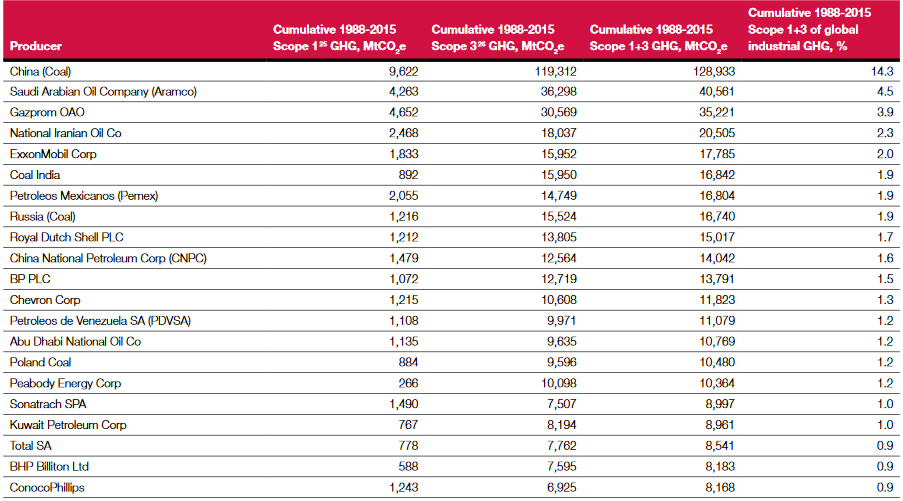Click National Iranian Oil Co

(66, 133)
